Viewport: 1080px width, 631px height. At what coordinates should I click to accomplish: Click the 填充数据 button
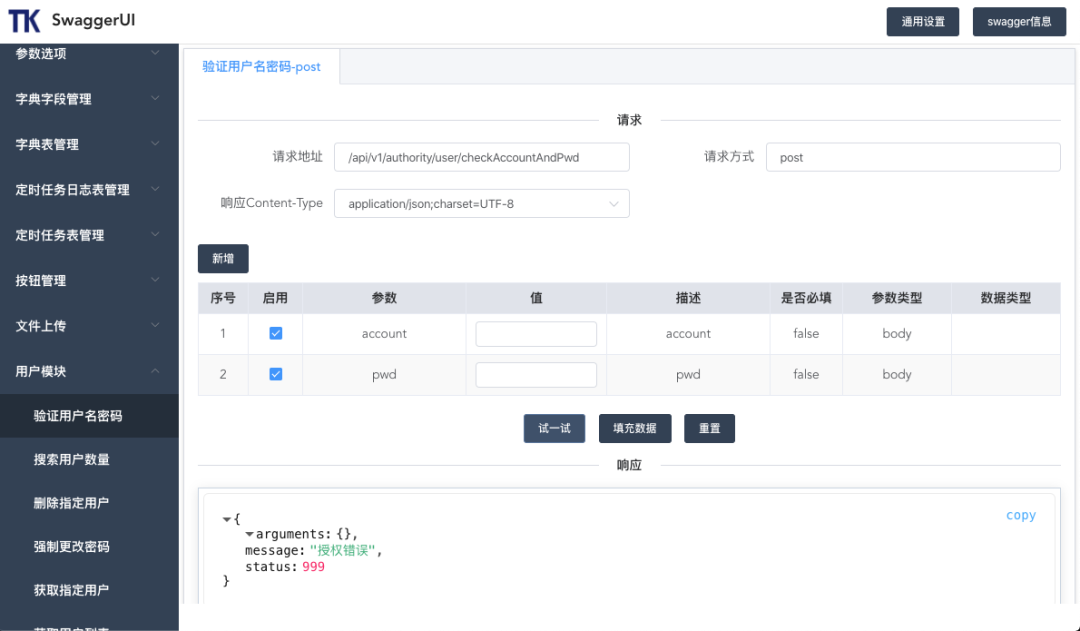pyautogui.click(x=635, y=428)
